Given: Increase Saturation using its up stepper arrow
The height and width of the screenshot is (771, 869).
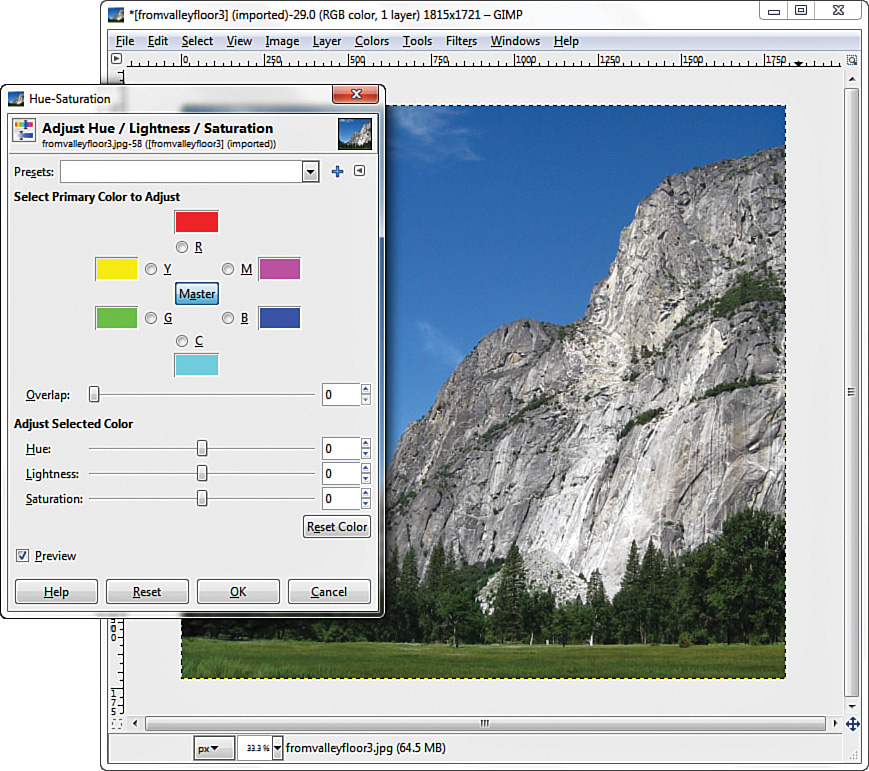Looking at the screenshot, I should (x=367, y=494).
